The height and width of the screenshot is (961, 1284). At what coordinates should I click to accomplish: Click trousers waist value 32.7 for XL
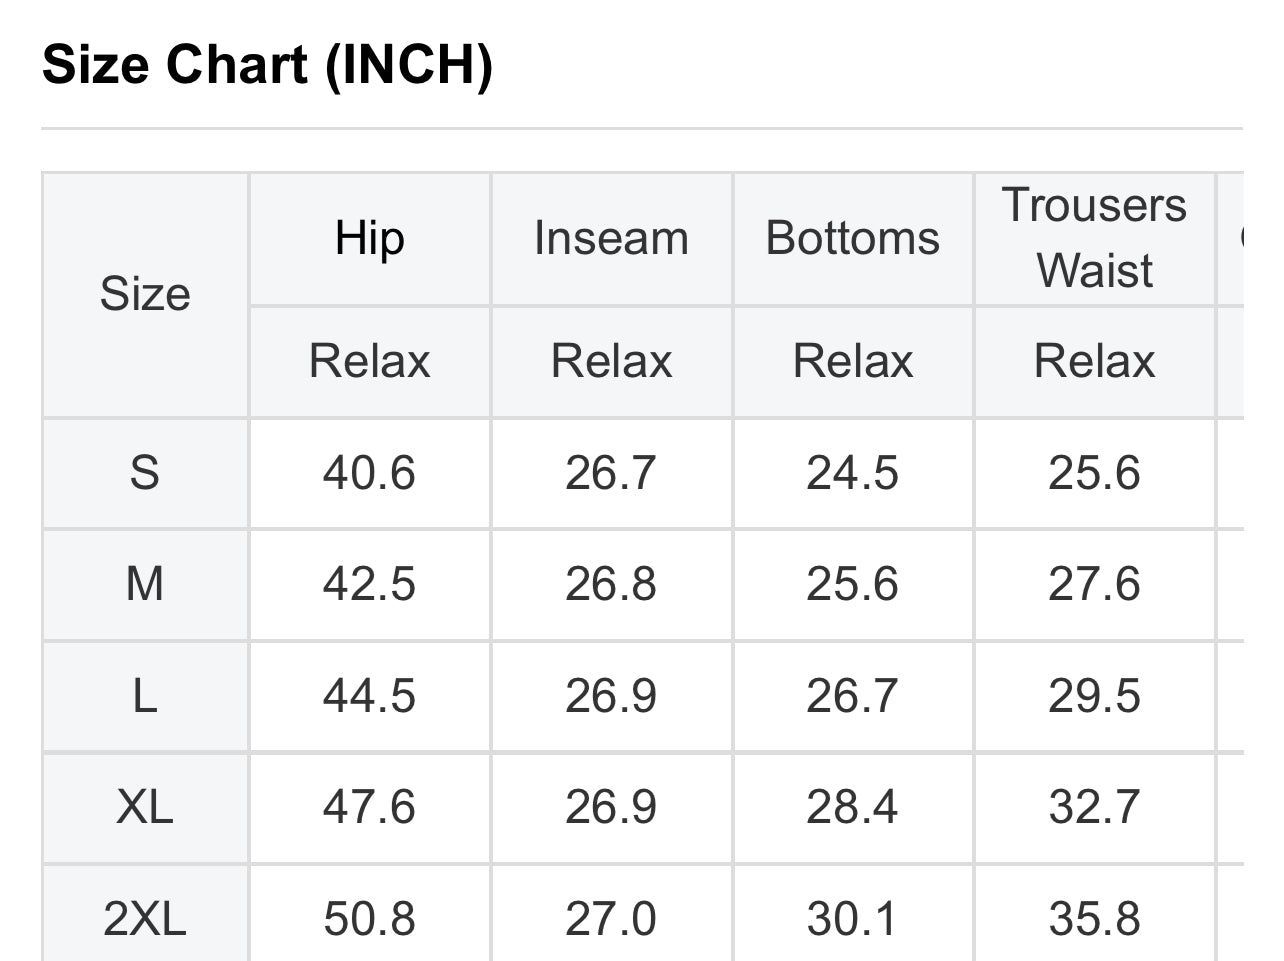coord(1094,808)
